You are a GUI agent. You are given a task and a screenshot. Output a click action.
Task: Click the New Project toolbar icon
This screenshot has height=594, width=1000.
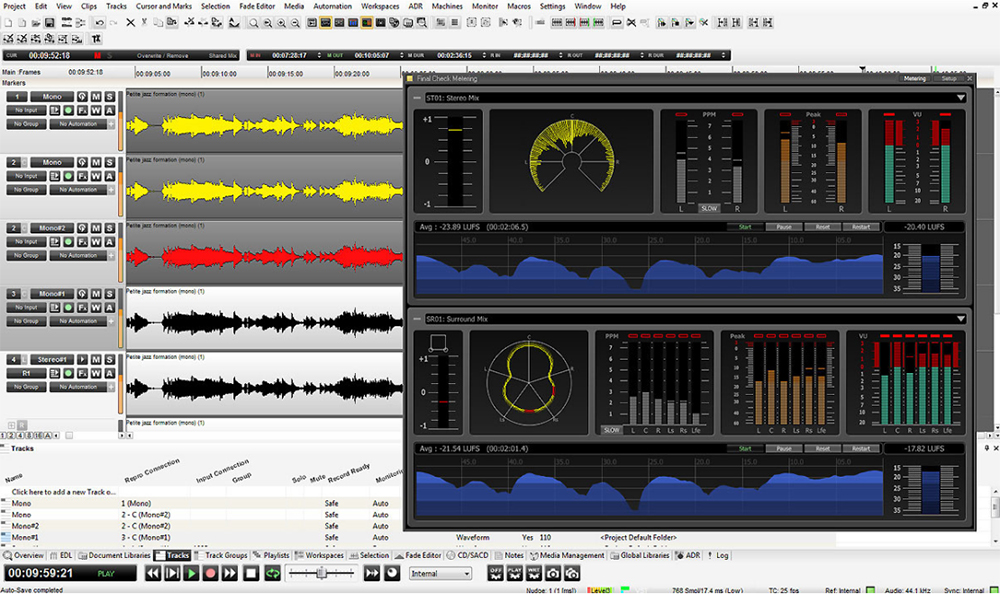8,23
